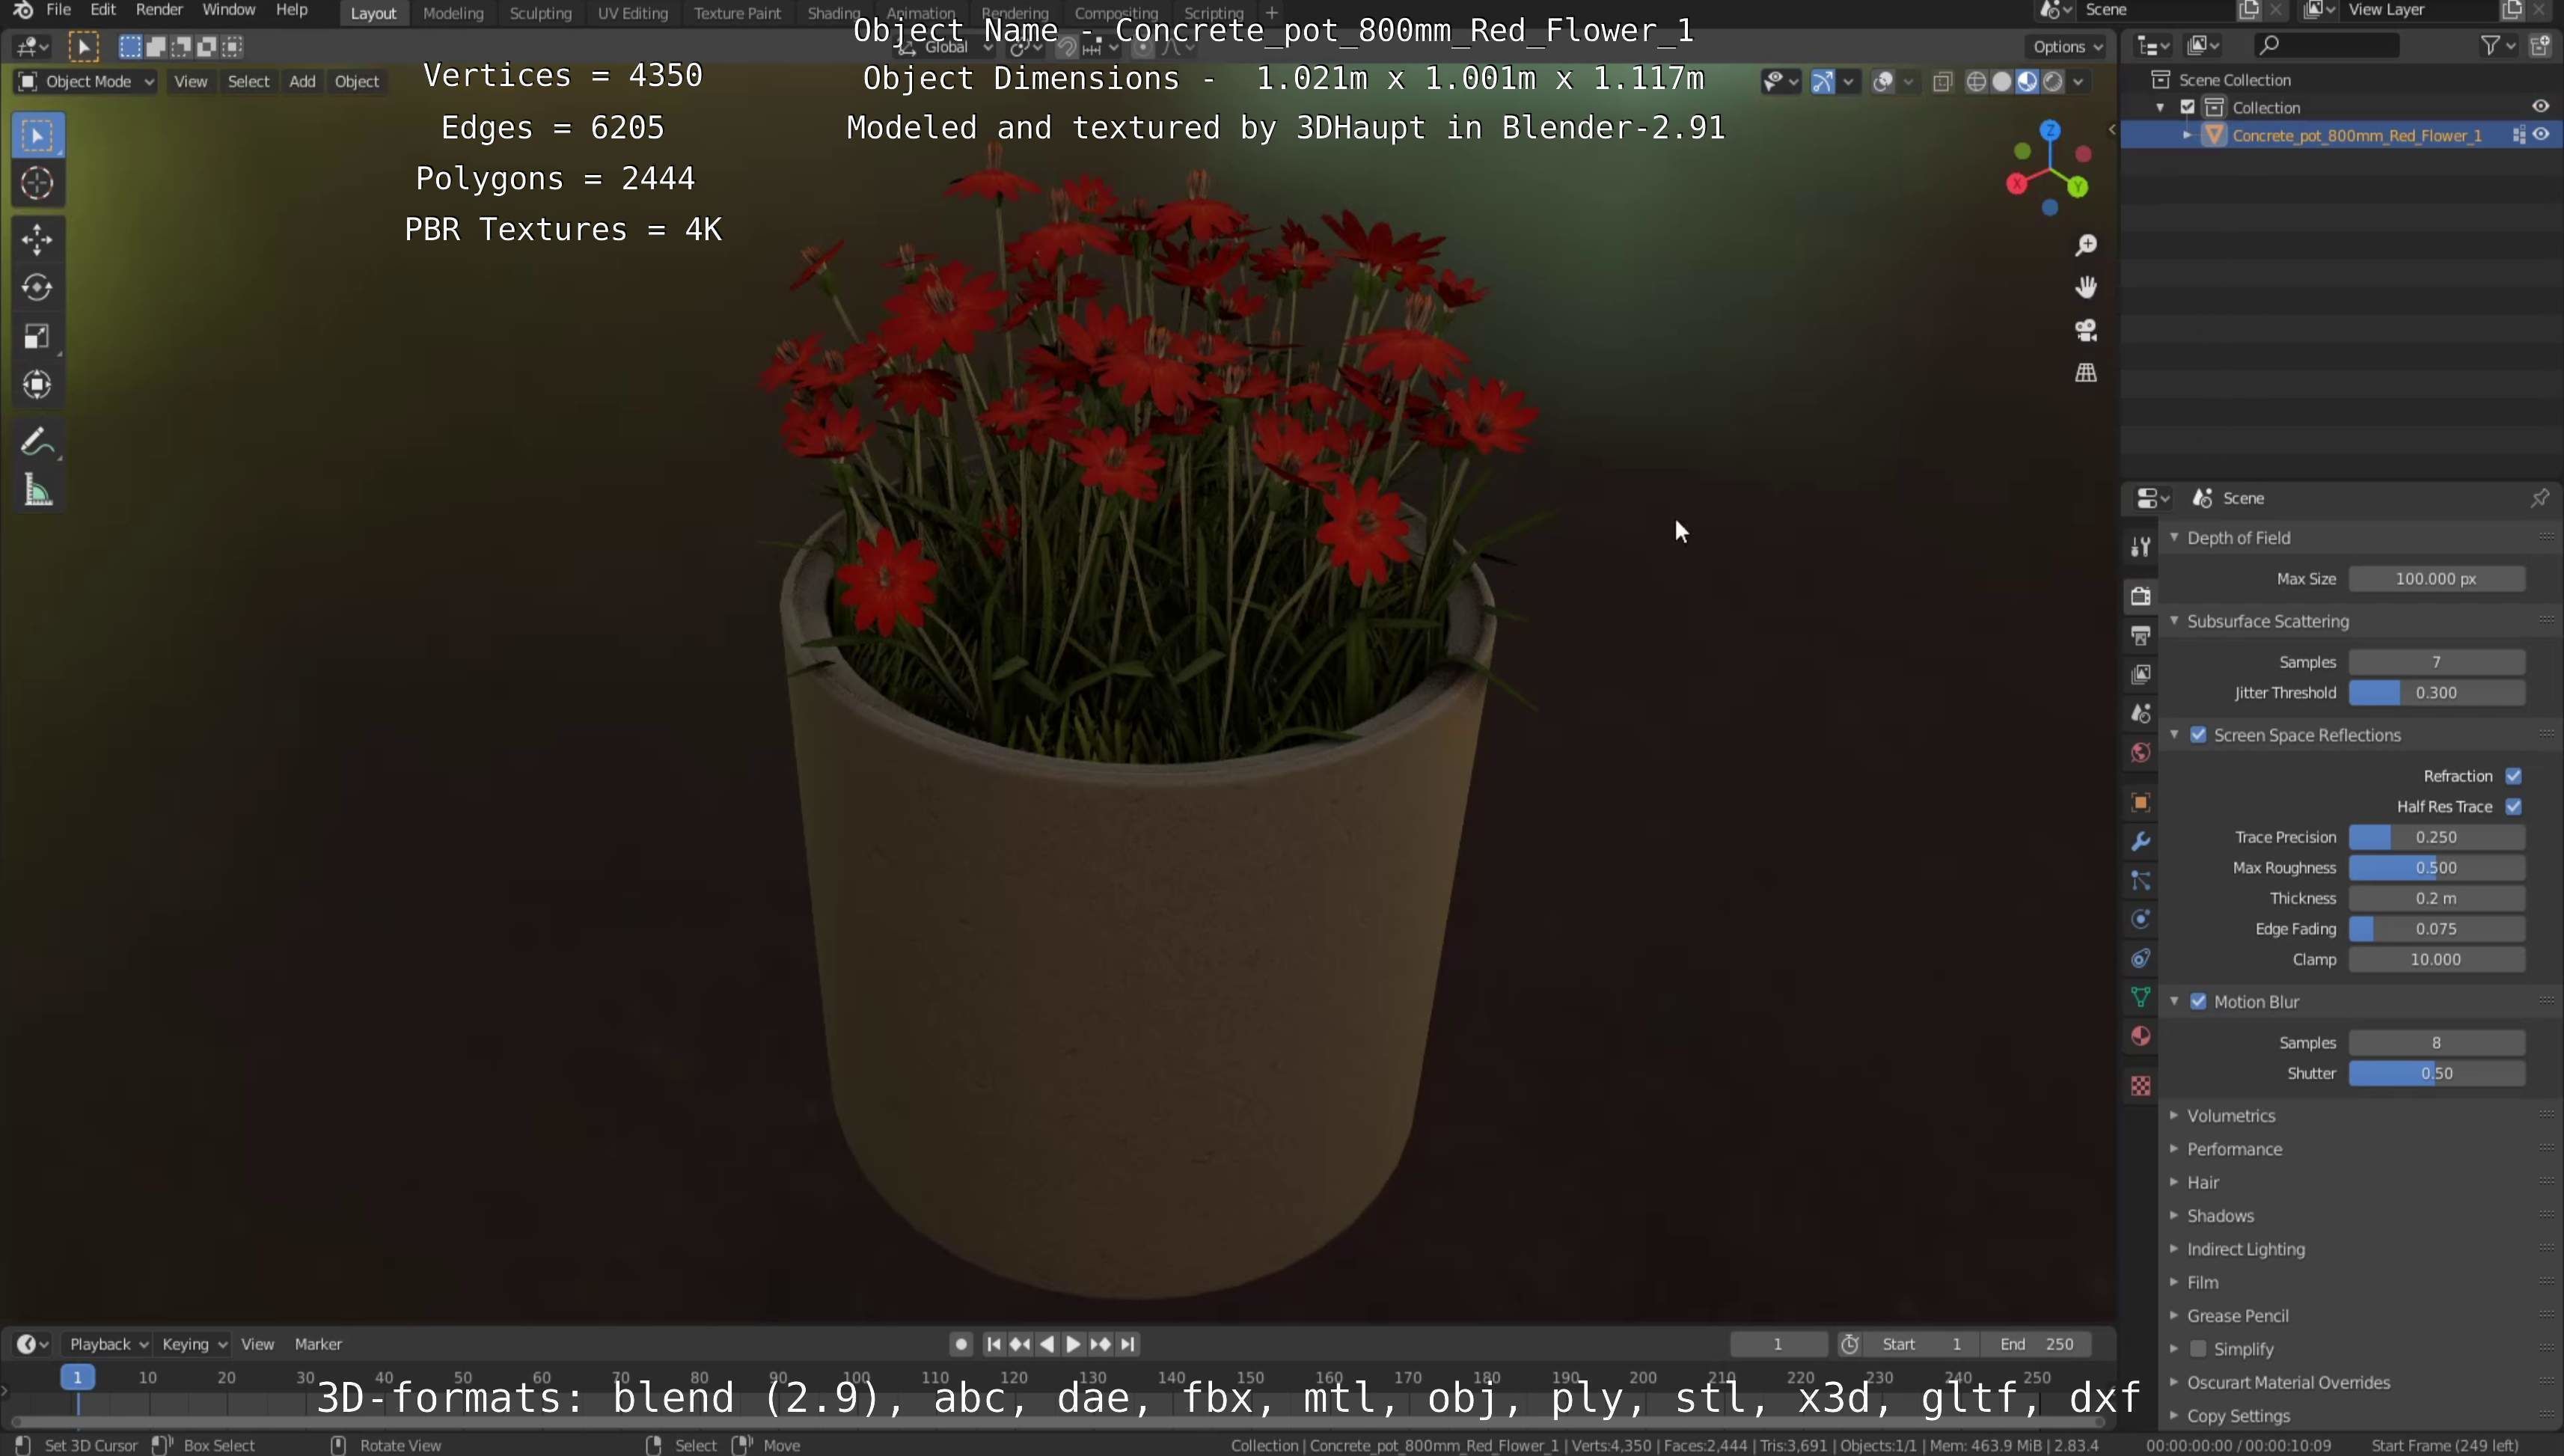Select the Rotate tool

click(x=38, y=288)
